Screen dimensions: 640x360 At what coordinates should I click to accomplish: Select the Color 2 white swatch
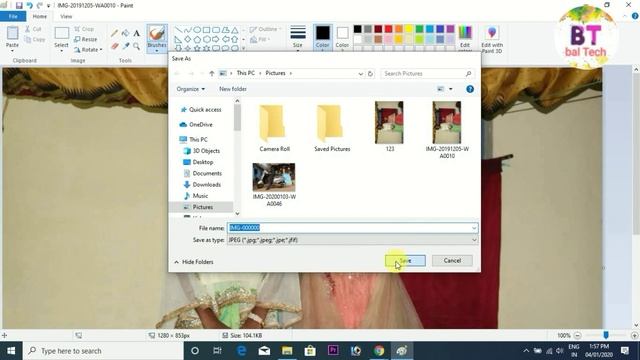point(342,38)
